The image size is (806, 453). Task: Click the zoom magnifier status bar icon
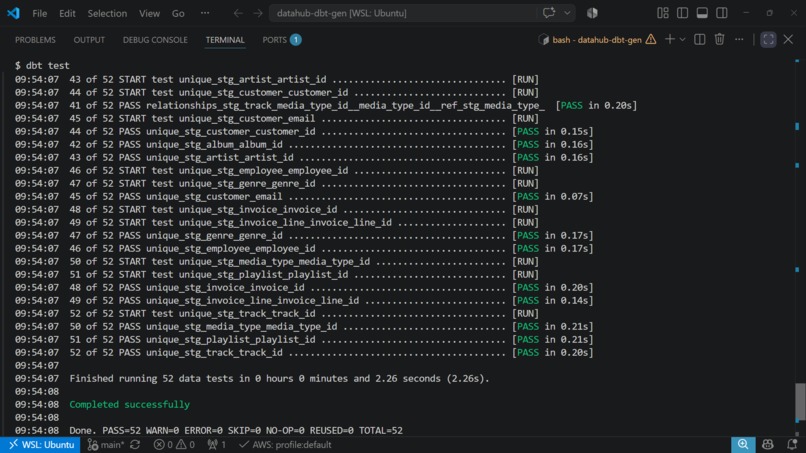tap(743, 445)
